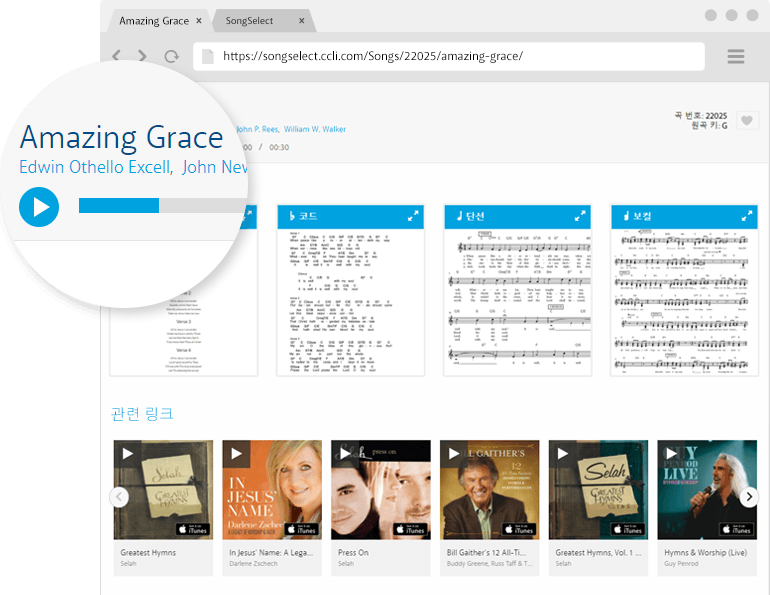Click the browser back arrow
This screenshot has width=770, height=595.
pos(116,55)
